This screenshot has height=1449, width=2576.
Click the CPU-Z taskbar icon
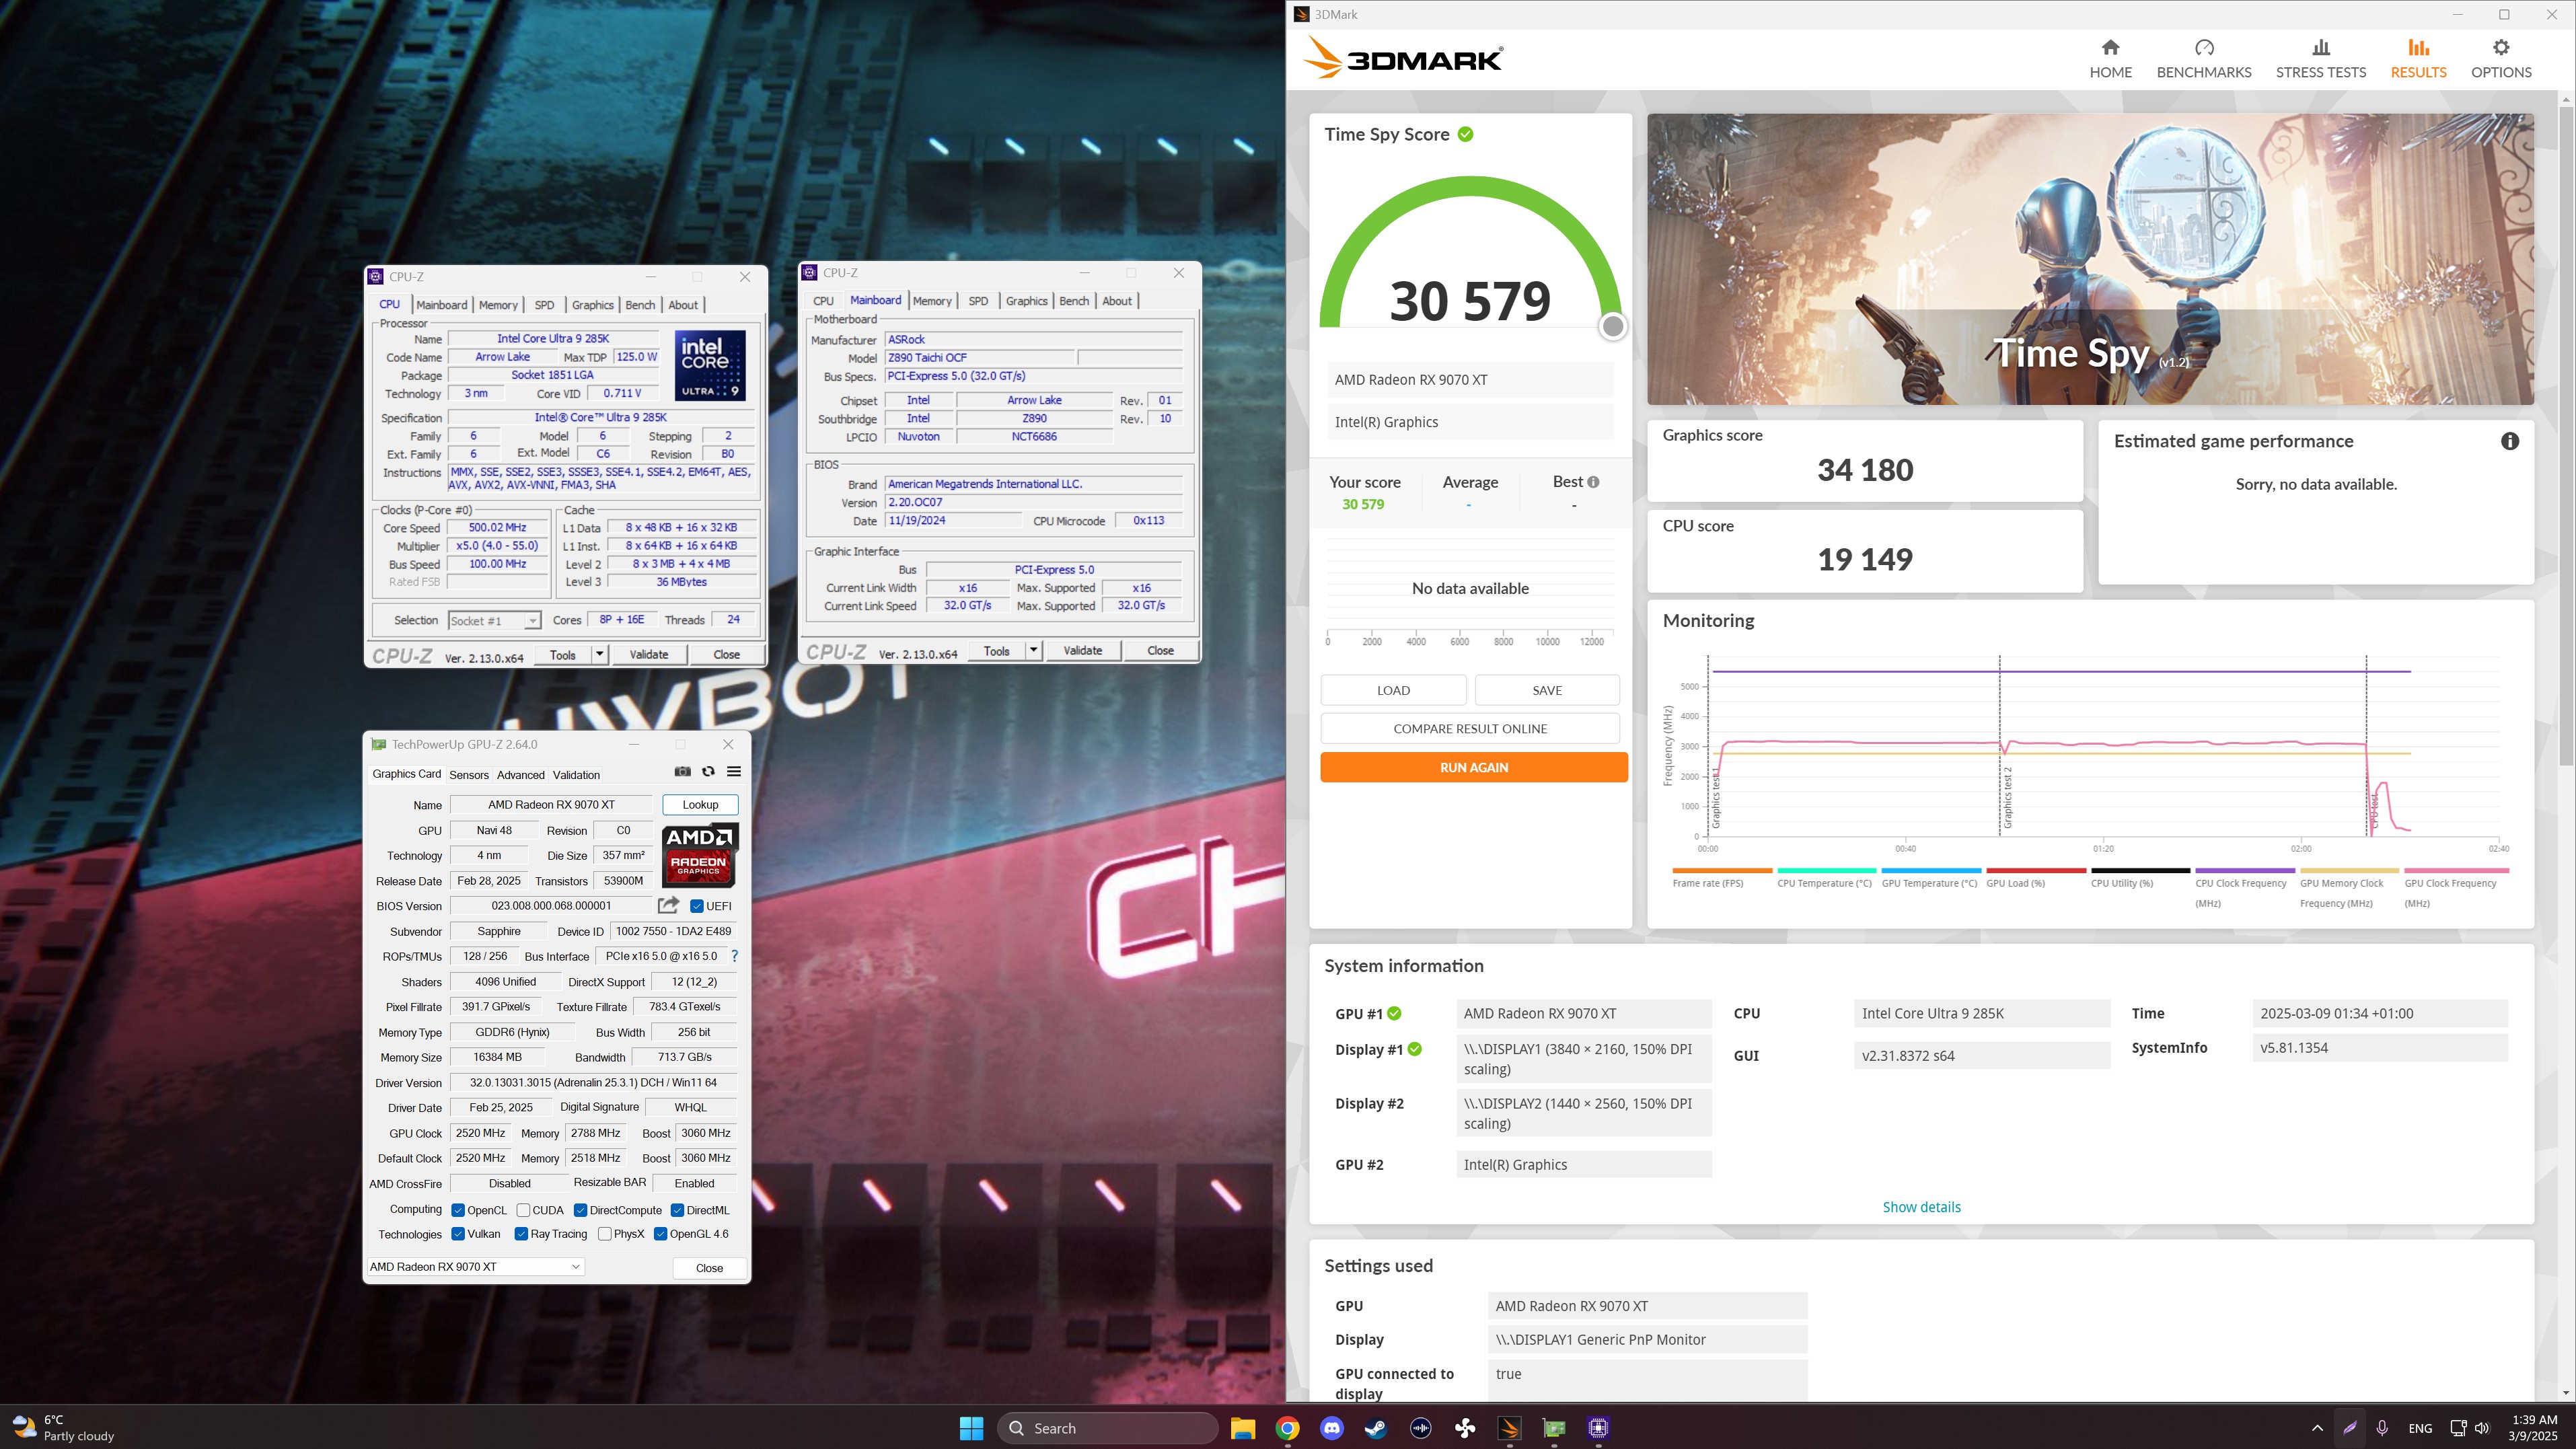click(1598, 1428)
